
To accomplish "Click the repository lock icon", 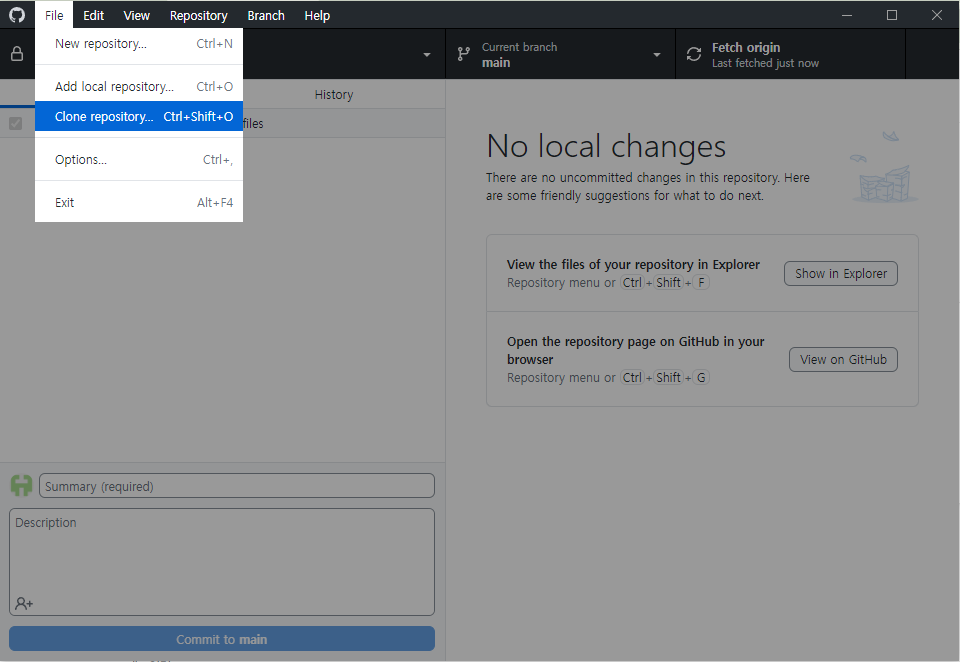I will click(17, 54).
